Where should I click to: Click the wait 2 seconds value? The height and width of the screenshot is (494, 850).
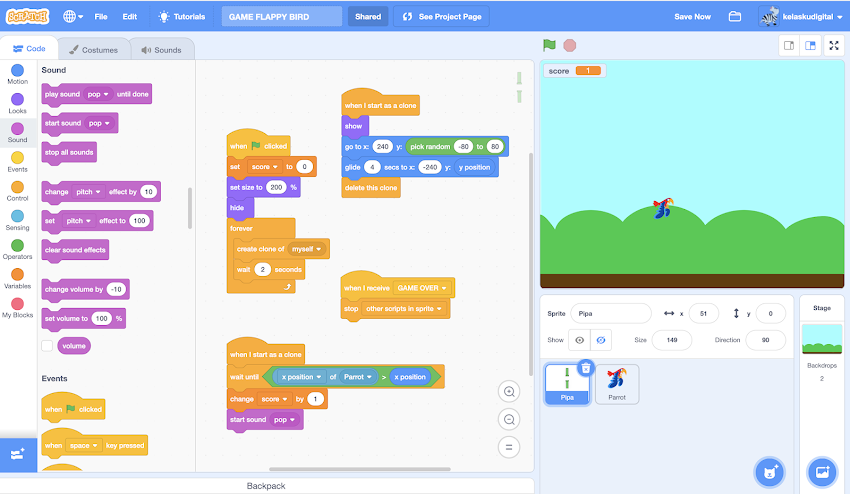(262, 270)
